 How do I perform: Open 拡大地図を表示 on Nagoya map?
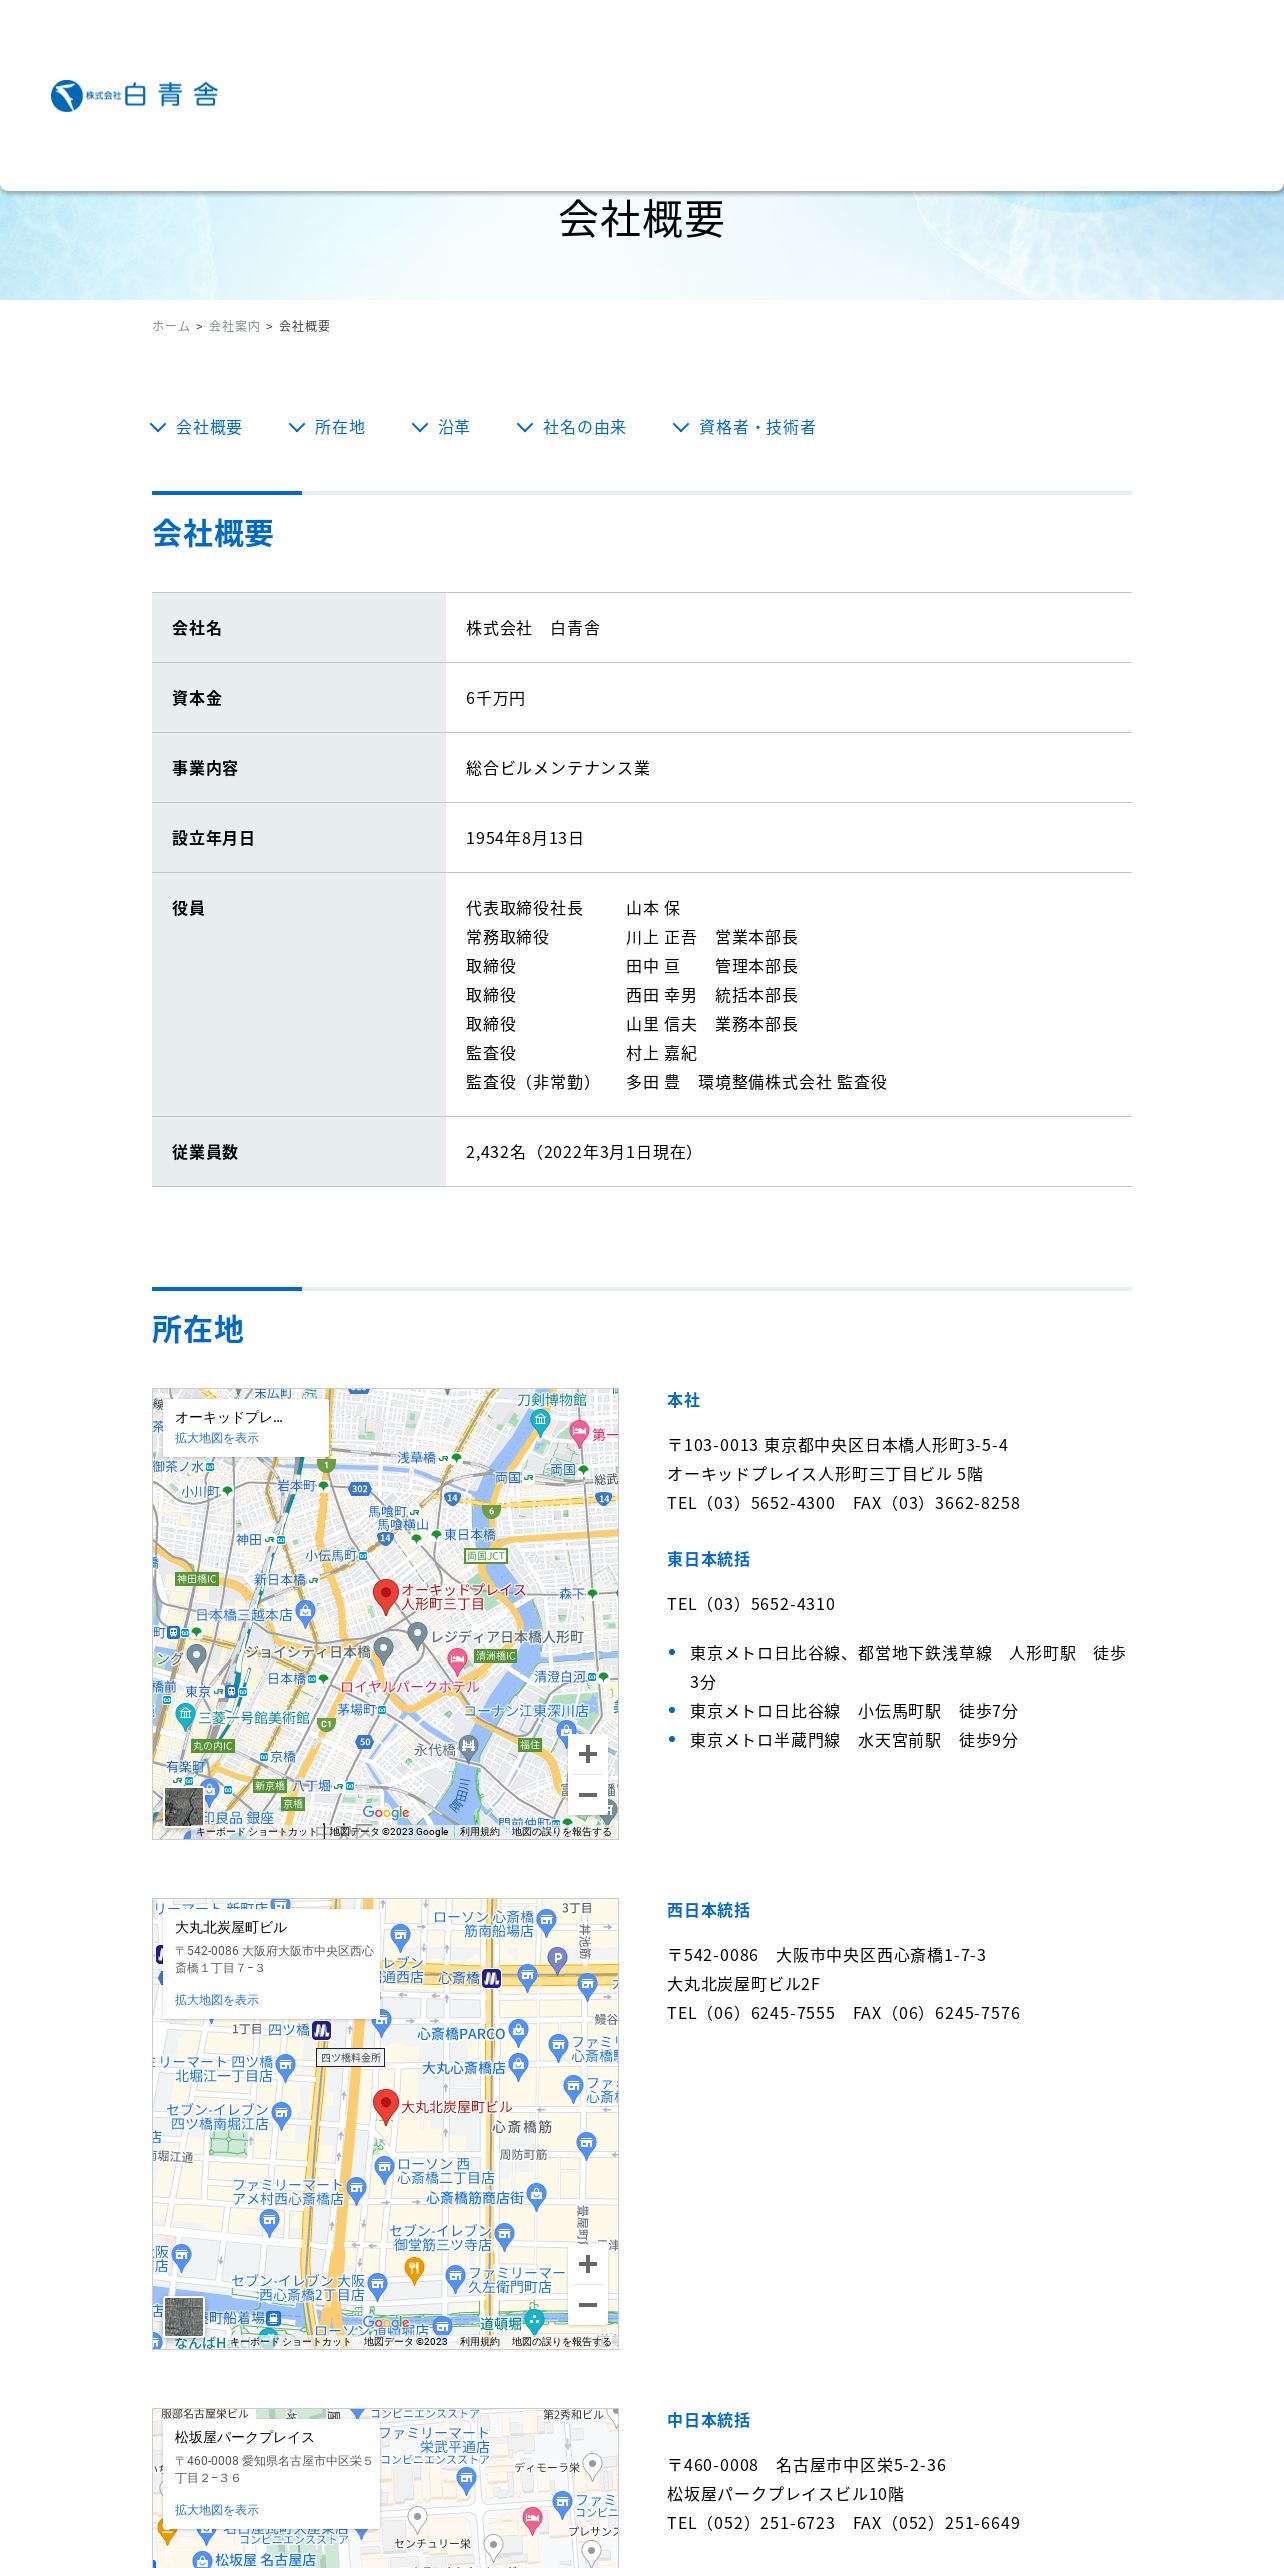(x=216, y=2510)
